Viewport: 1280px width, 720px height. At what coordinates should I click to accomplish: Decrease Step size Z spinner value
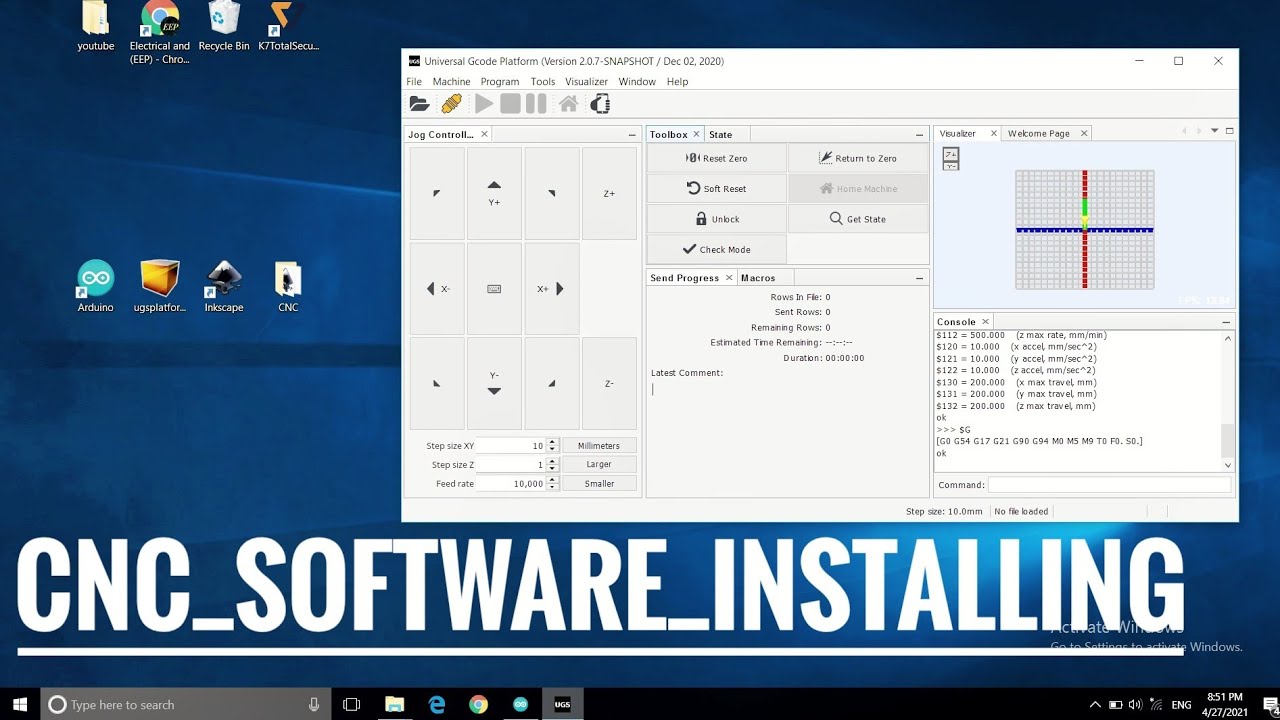pos(553,468)
